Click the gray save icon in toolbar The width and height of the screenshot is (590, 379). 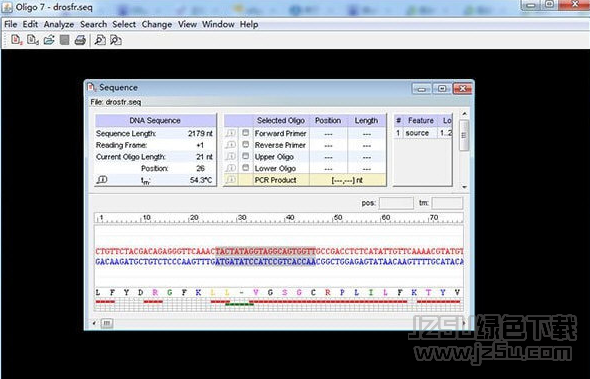[x=64, y=40]
